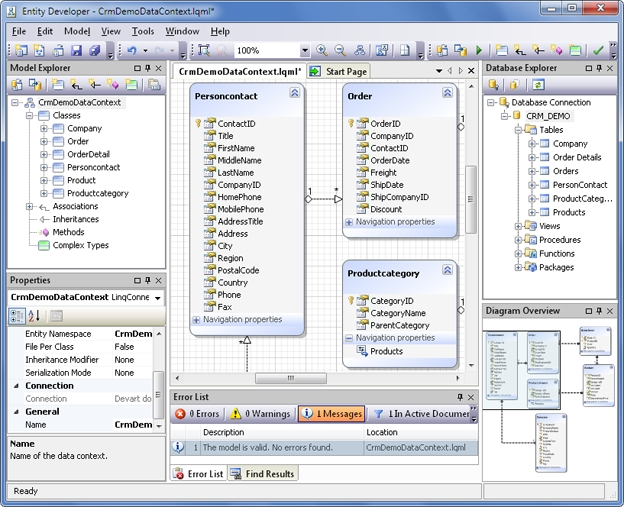Click the diagram horizontal scrollbar thumb
The height and width of the screenshot is (507, 624).
click(291, 378)
